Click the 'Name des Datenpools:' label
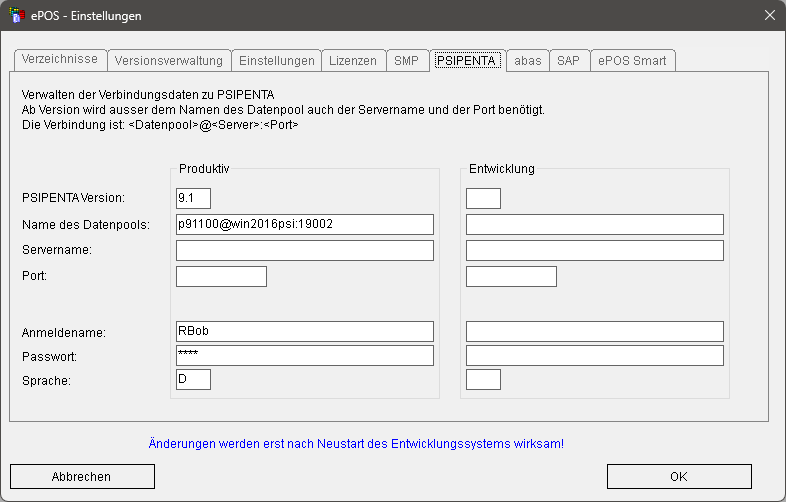 (86, 225)
